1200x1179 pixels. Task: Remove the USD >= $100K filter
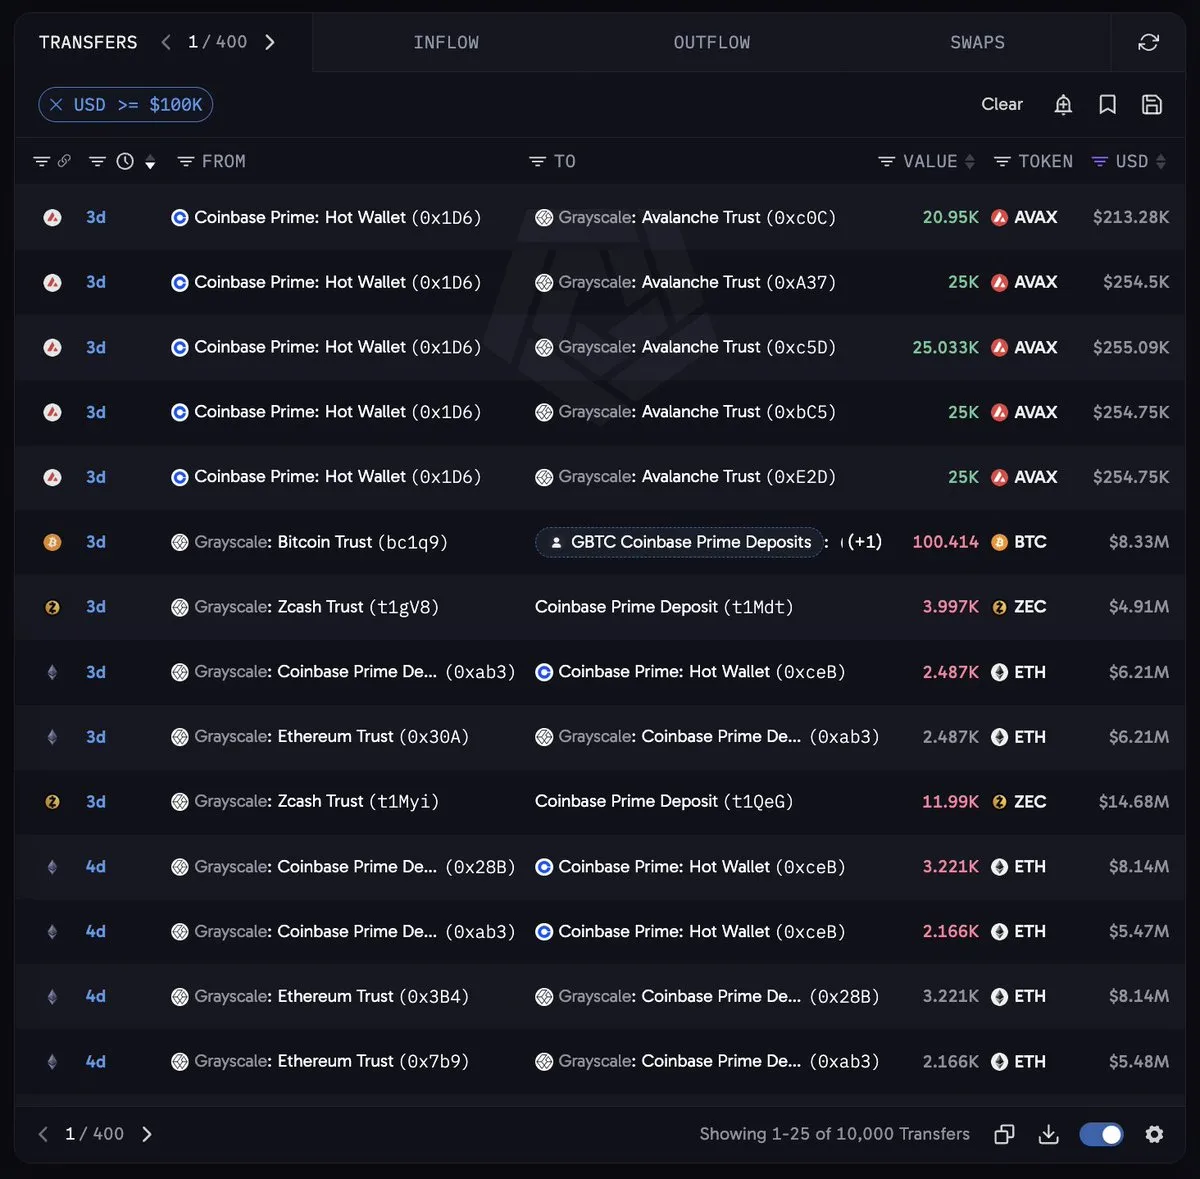pyautogui.click(x=57, y=104)
